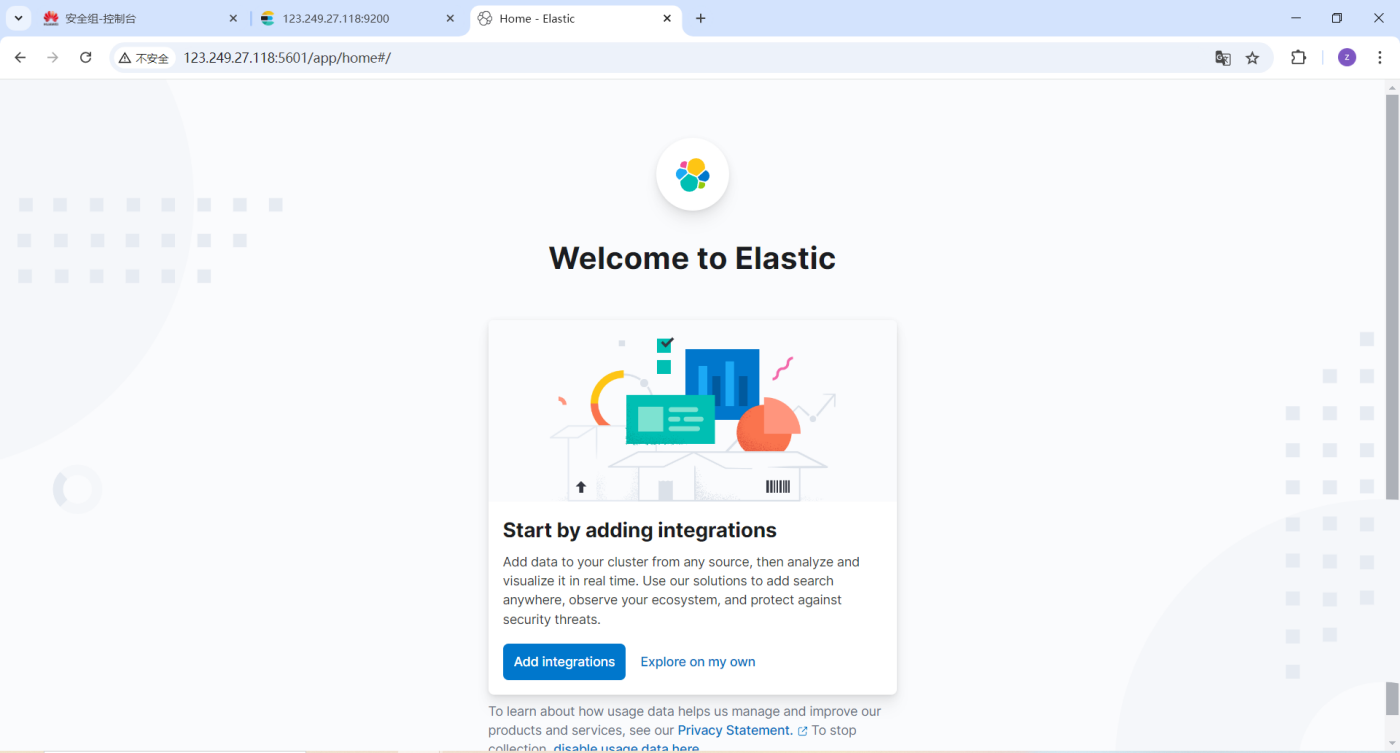Open the Privacy Statement link
The height and width of the screenshot is (753, 1400).
pos(735,731)
